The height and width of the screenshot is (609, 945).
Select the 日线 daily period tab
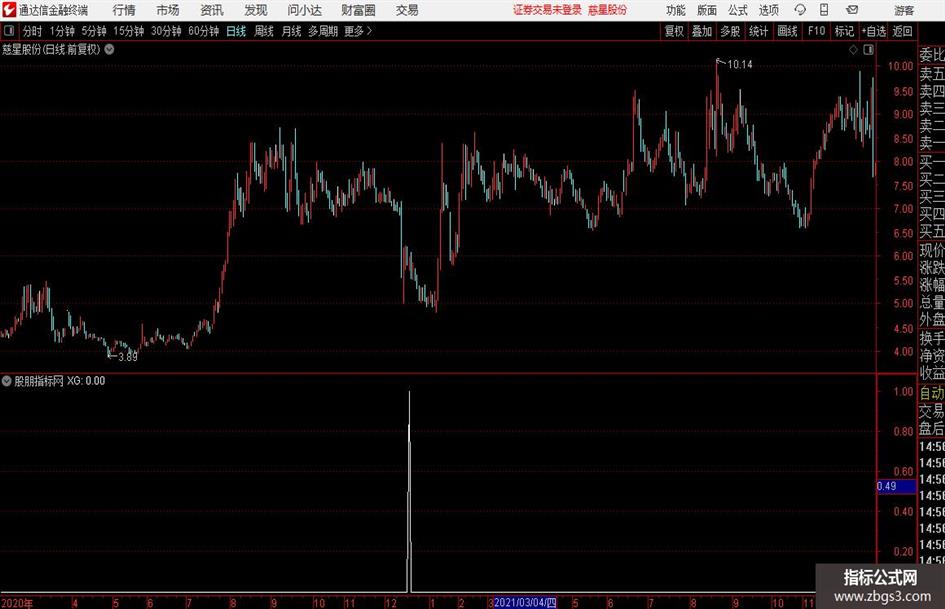click(x=236, y=31)
